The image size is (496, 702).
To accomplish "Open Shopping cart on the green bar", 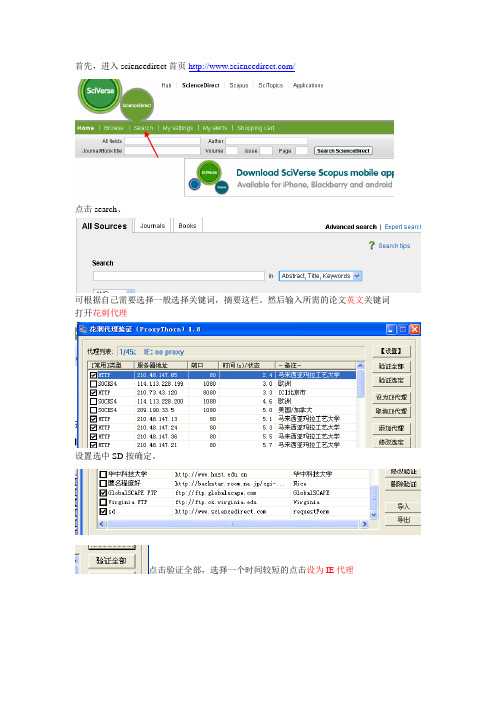I will 256,128.
